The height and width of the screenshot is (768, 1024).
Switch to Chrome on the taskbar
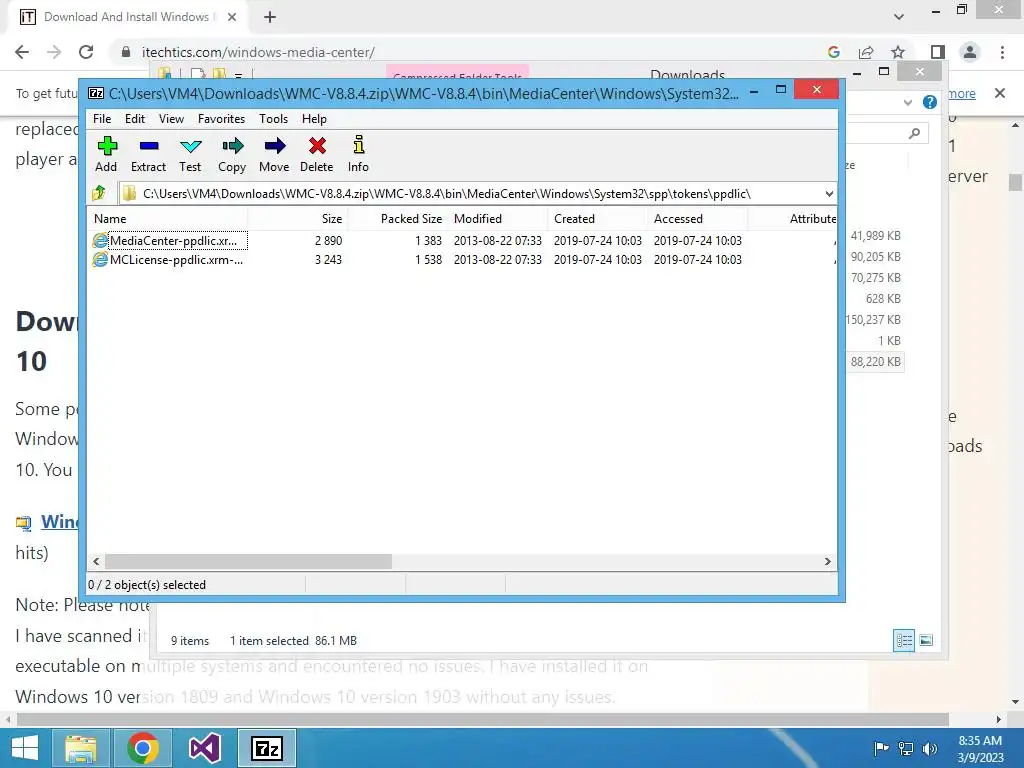[142, 748]
